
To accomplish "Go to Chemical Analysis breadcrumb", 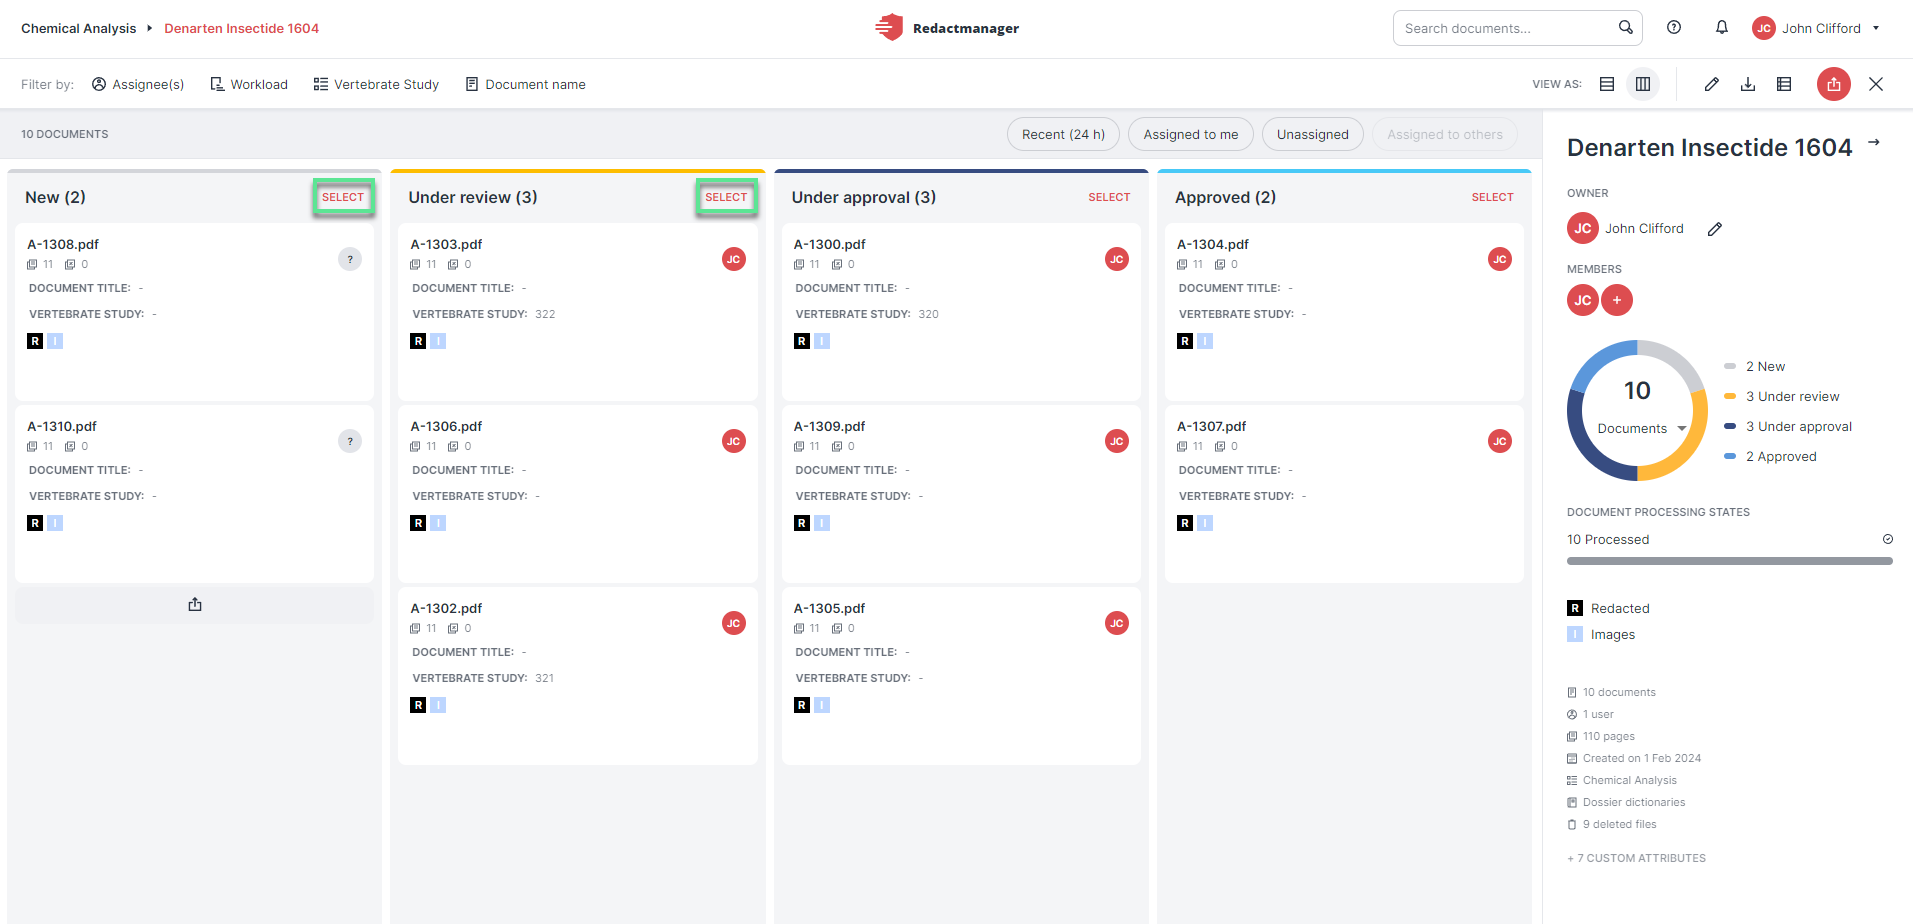I will (79, 28).
